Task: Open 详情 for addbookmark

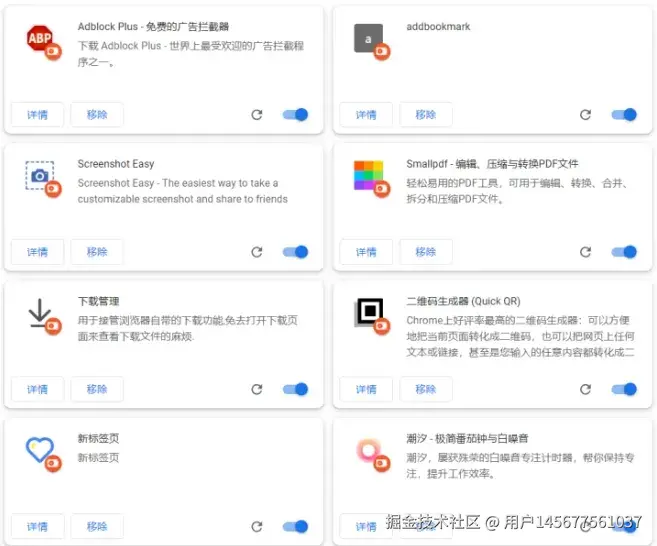Action: (x=366, y=114)
